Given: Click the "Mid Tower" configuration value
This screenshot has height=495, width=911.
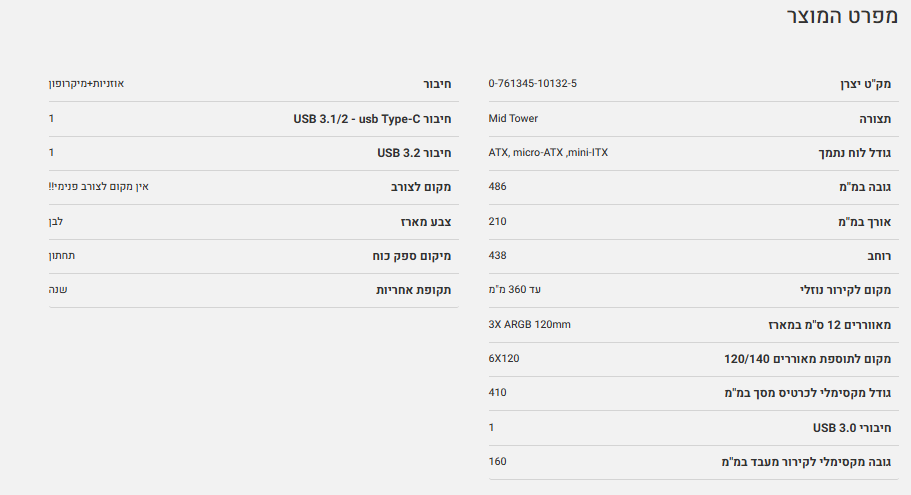Looking at the screenshot, I should click(513, 118).
